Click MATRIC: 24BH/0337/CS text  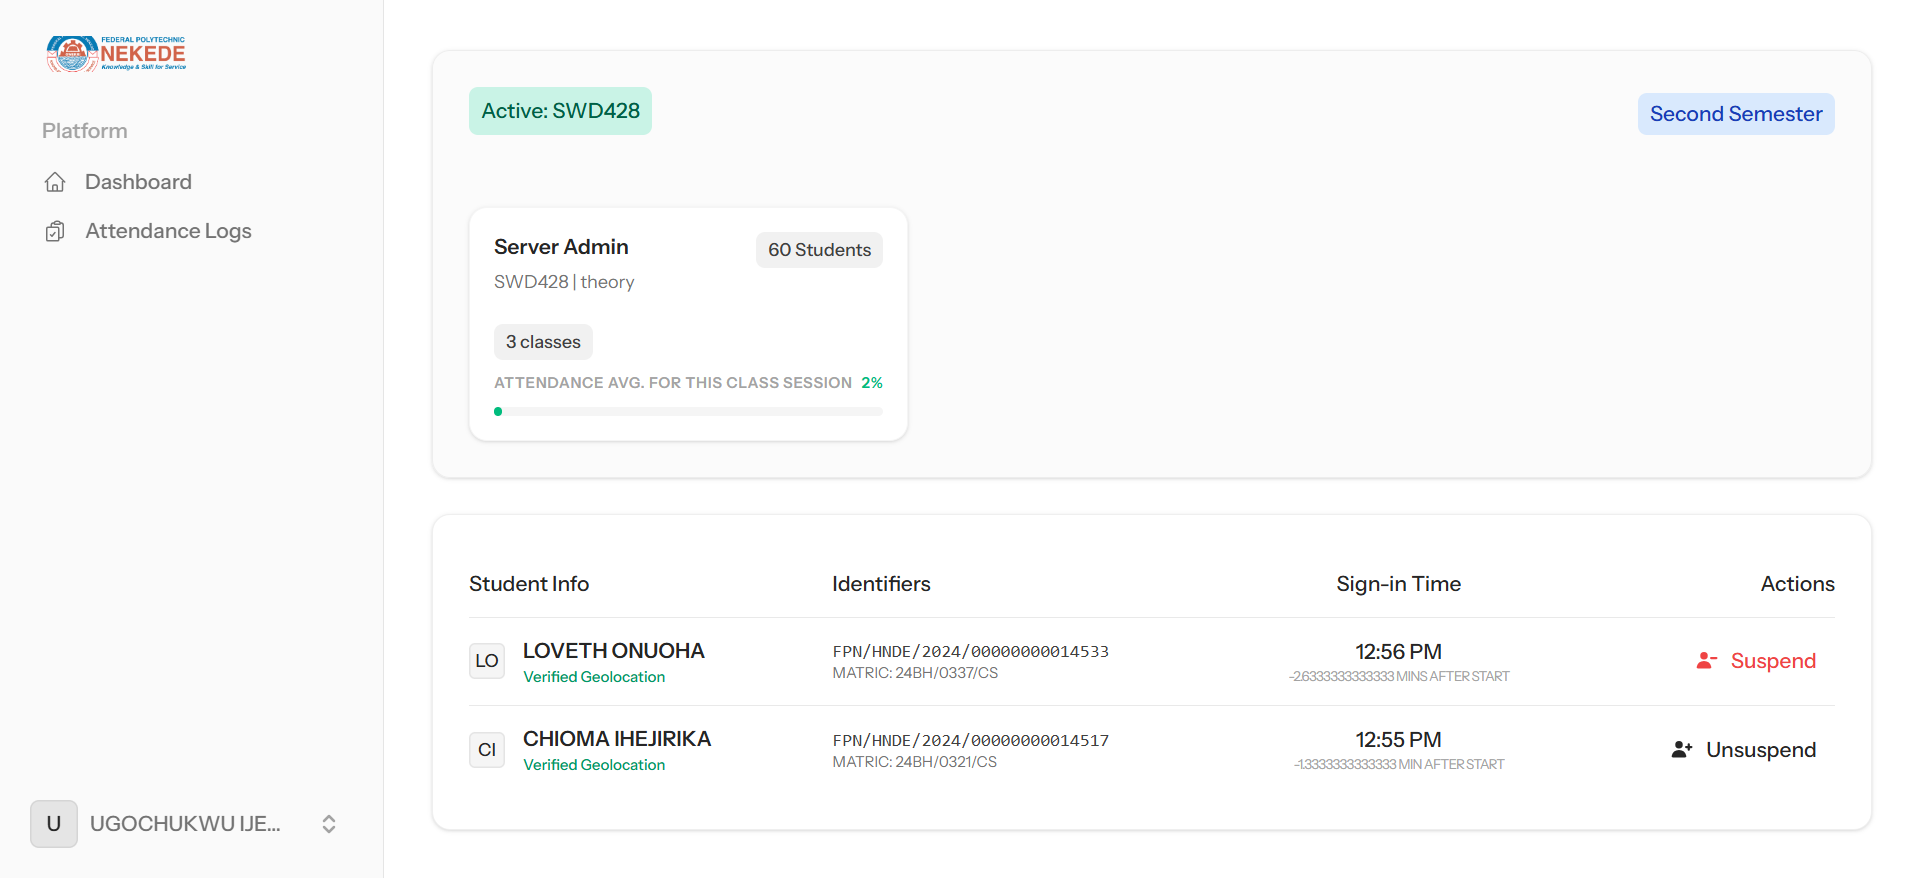point(915,673)
